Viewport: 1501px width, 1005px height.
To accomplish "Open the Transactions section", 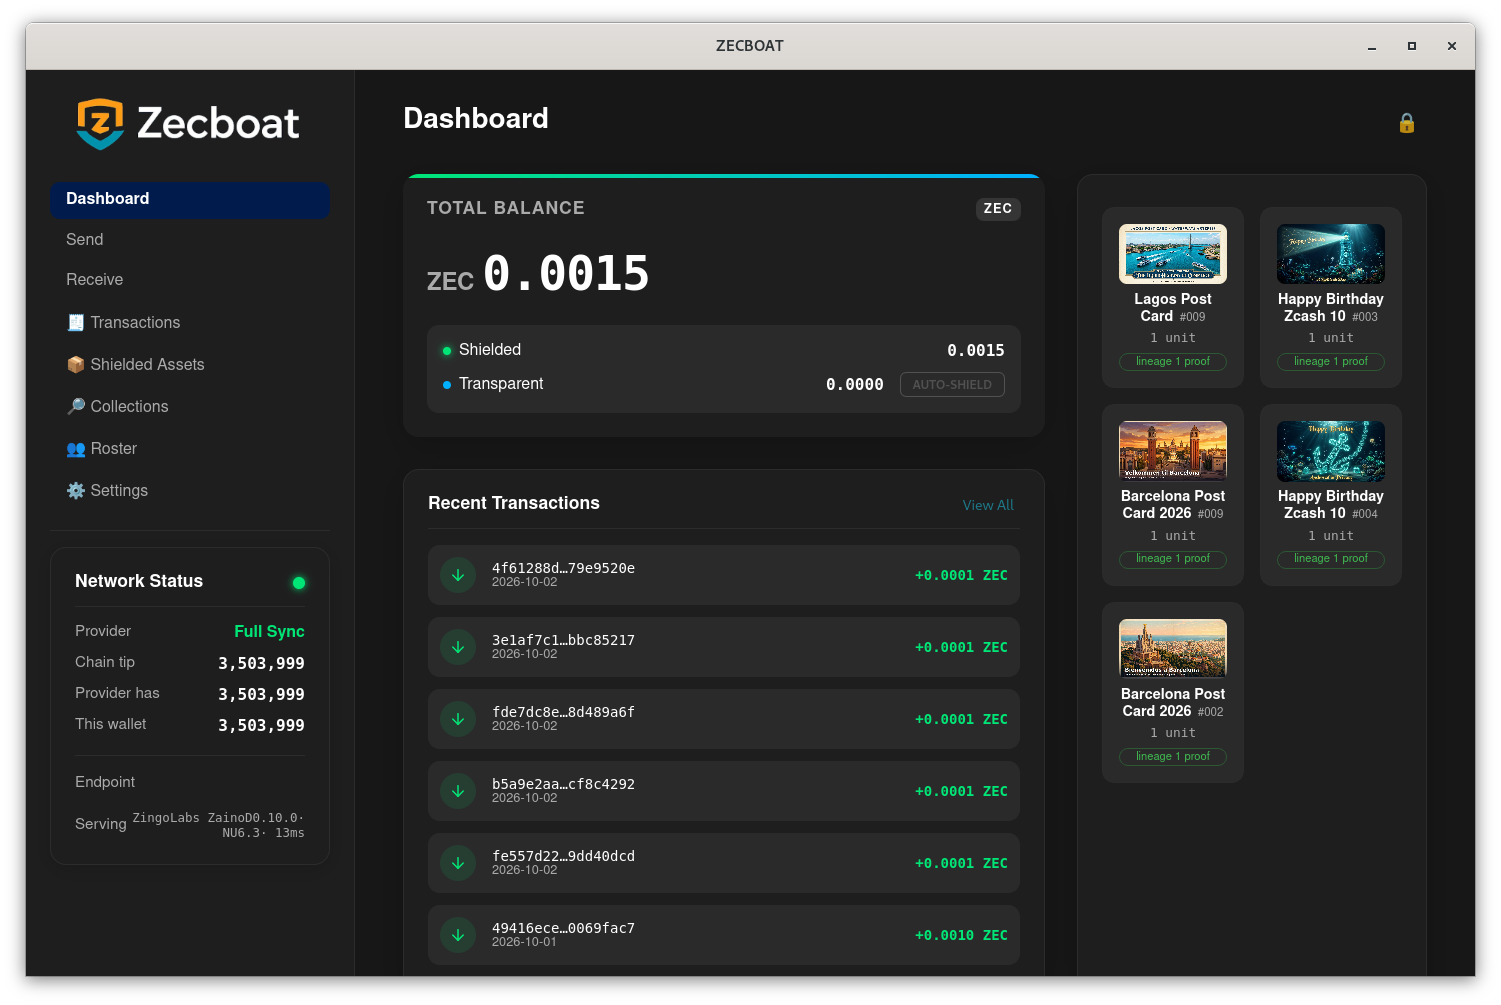I will pos(190,322).
